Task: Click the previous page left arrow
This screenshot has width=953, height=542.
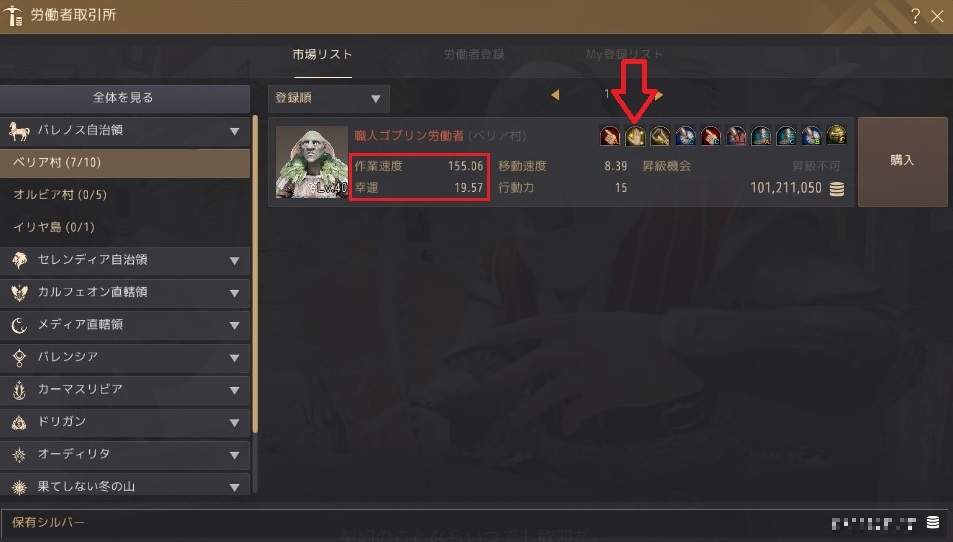Action: [554, 95]
